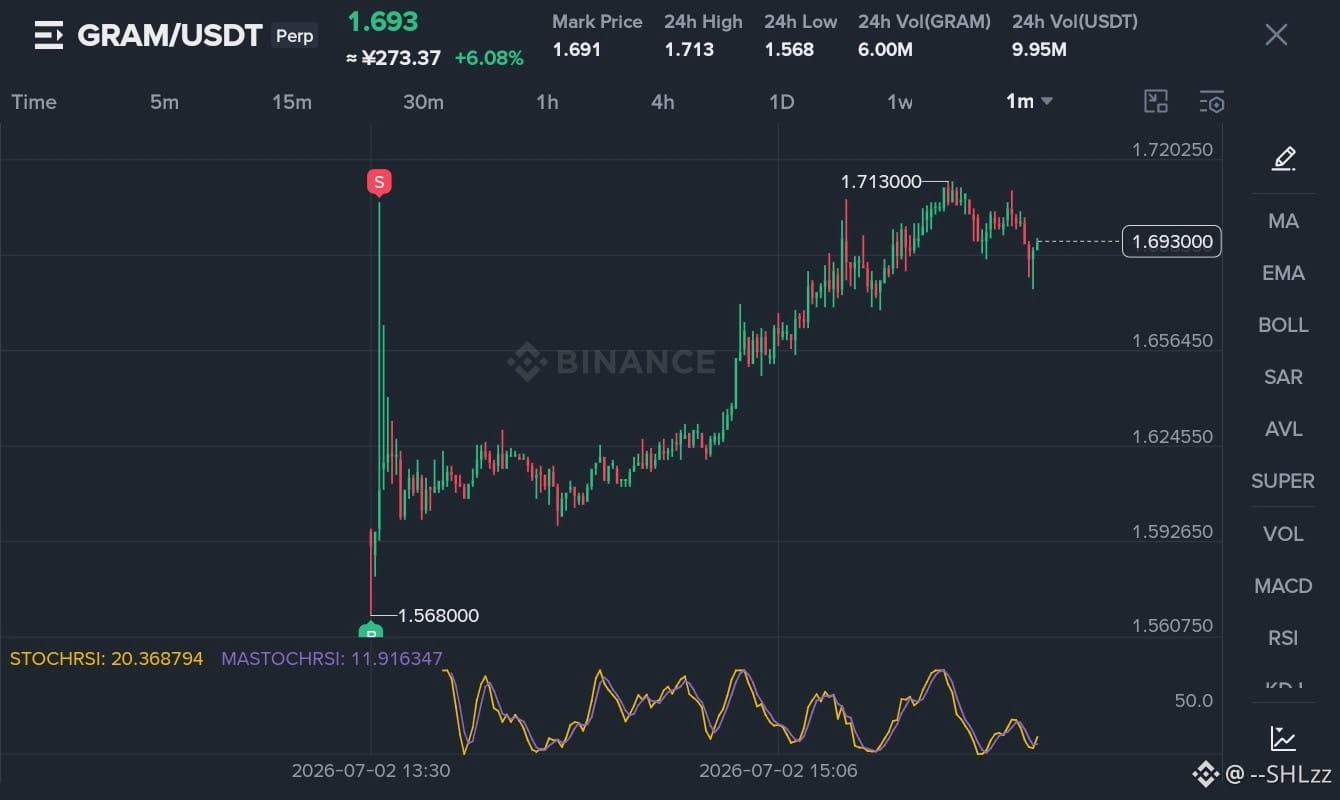The width and height of the screenshot is (1340, 800).
Task: Click the 1.568000 low annotation
Action: pyautogui.click(x=438, y=616)
